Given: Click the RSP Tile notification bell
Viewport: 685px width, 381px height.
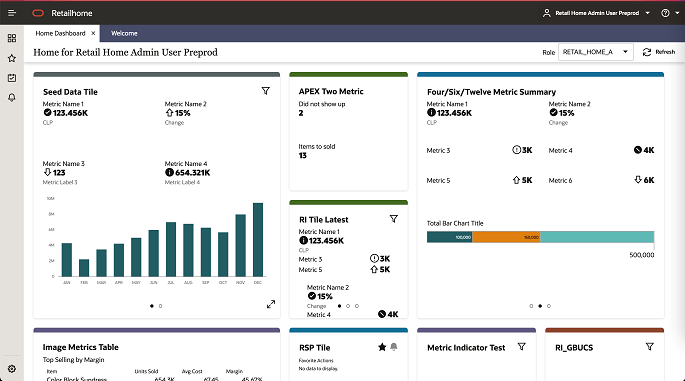Looking at the screenshot, I should click(394, 347).
